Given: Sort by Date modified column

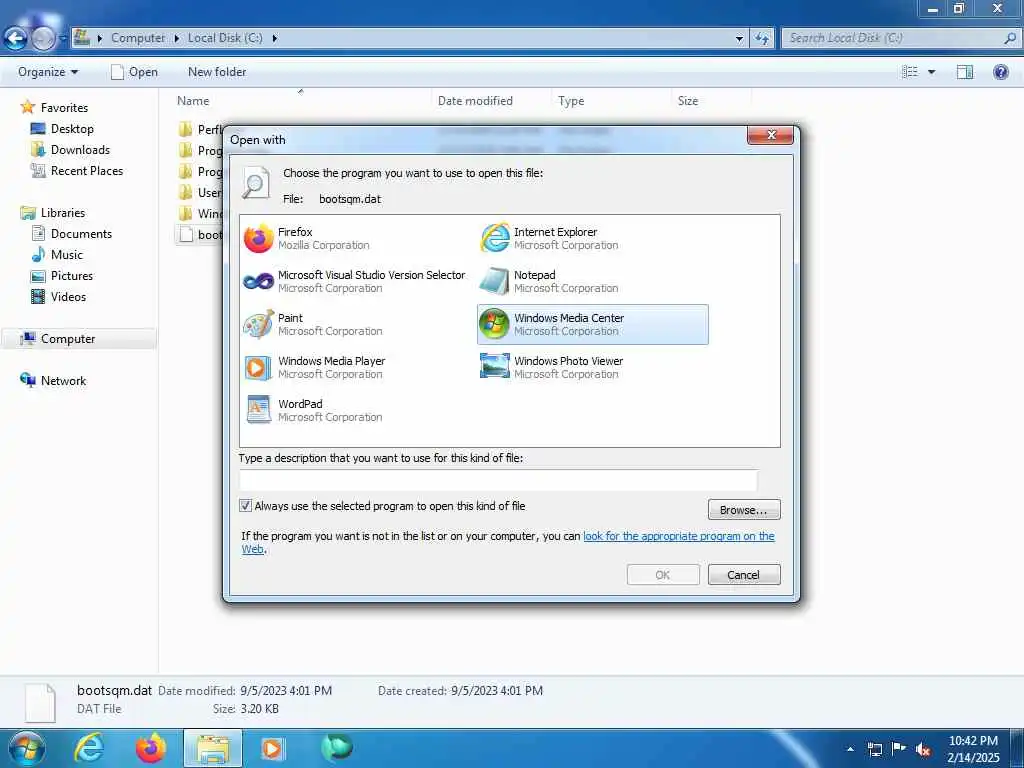Looking at the screenshot, I should [475, 101].
